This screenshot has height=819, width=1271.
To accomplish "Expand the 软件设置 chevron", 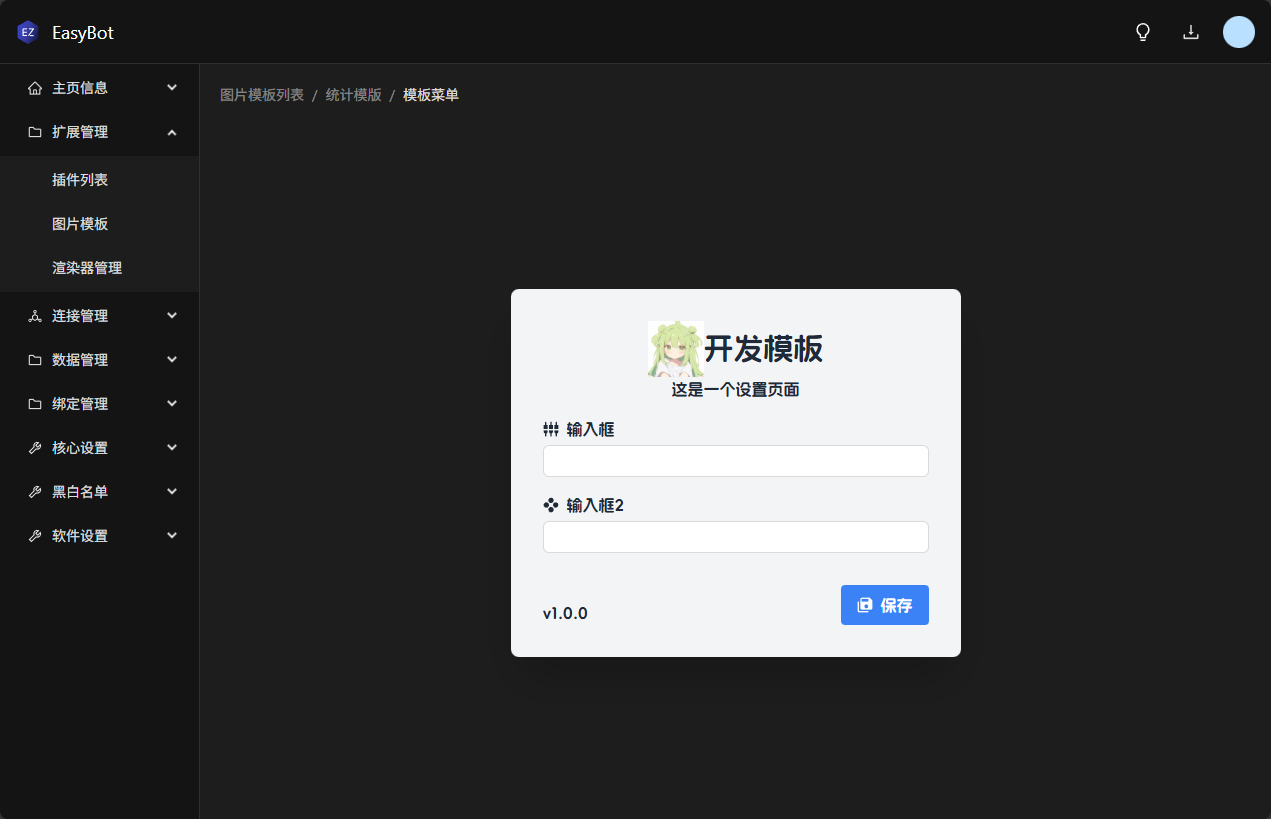I will click(x=172, y=536).
